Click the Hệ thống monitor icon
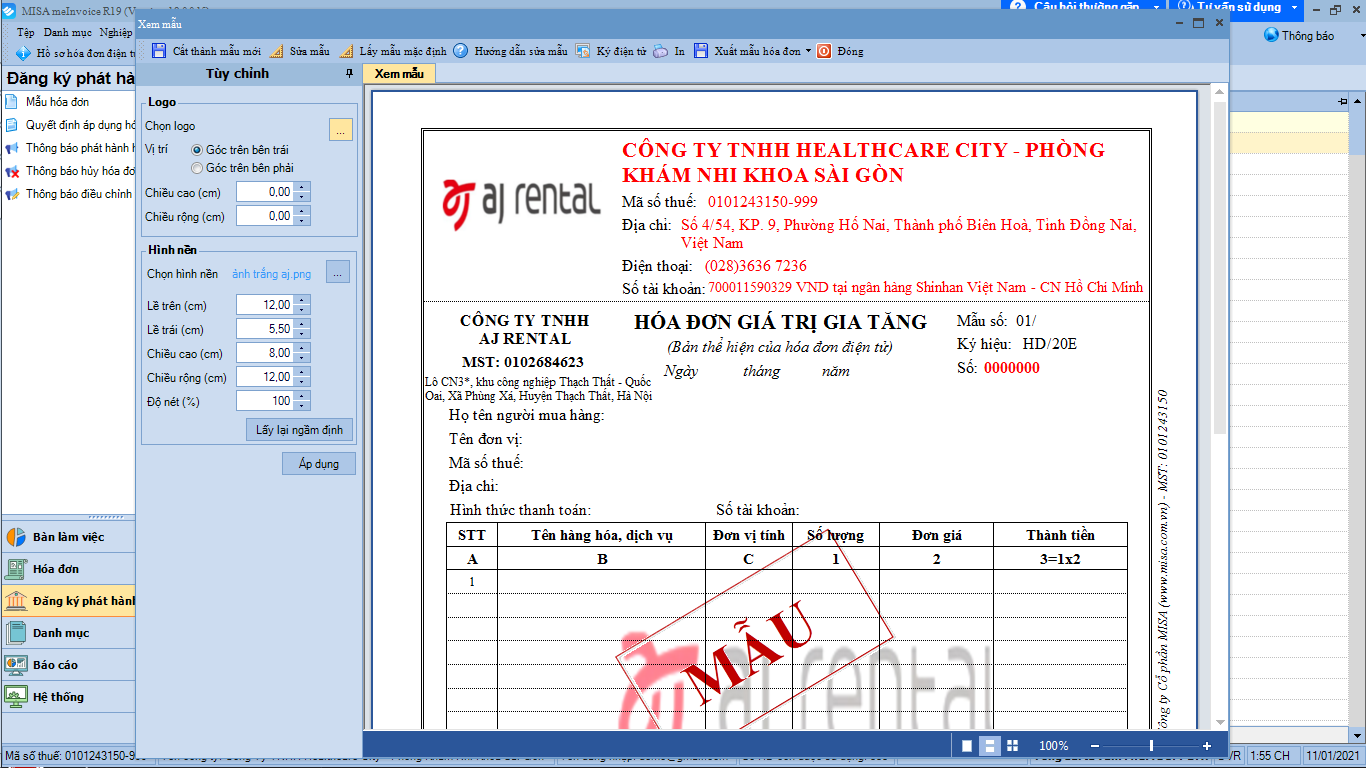Image resolution: width=1366 pixels, height=768 pixels. (x=16, y=697)
